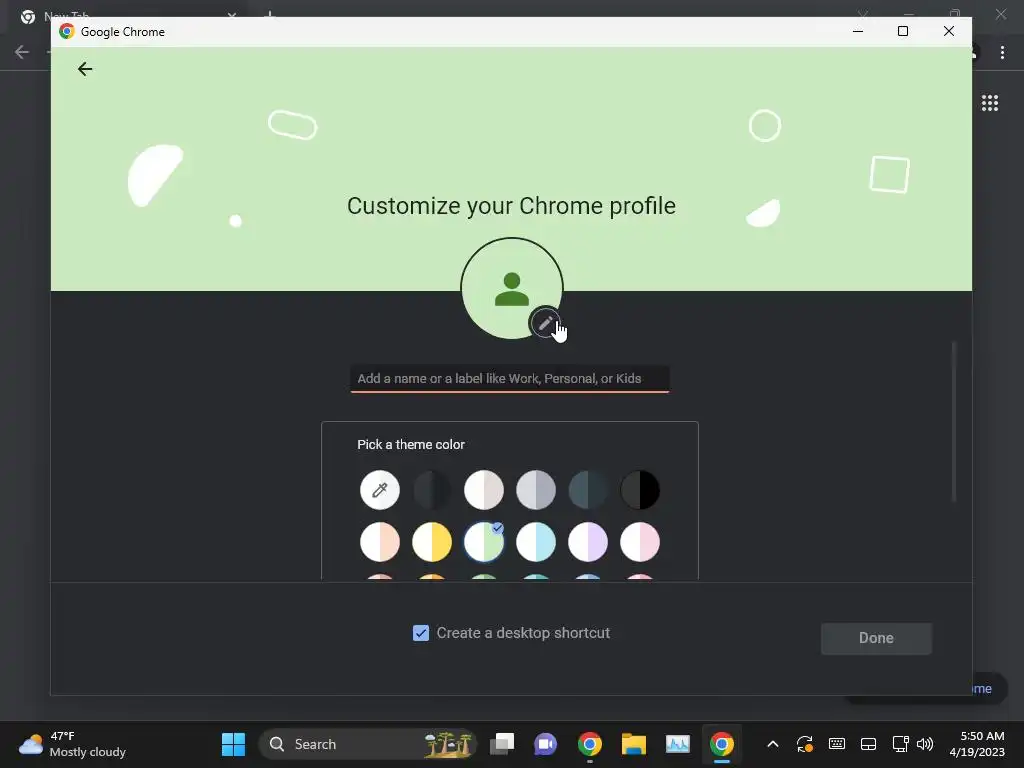Click the profile name input field
Image resolution: width=1024 pixels, height=768 pixels.
click(509, 379)
